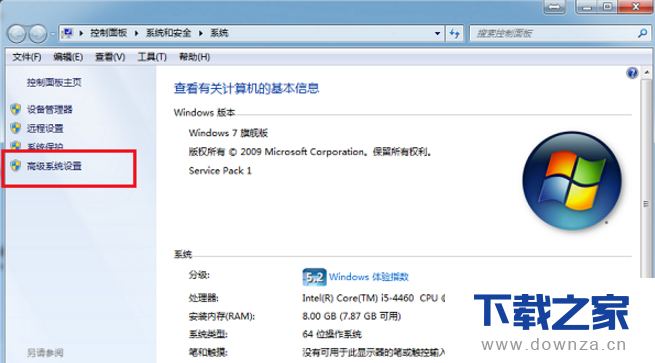
Task: Click the 系统 breadcrumb segment
Action: [219, 33]
